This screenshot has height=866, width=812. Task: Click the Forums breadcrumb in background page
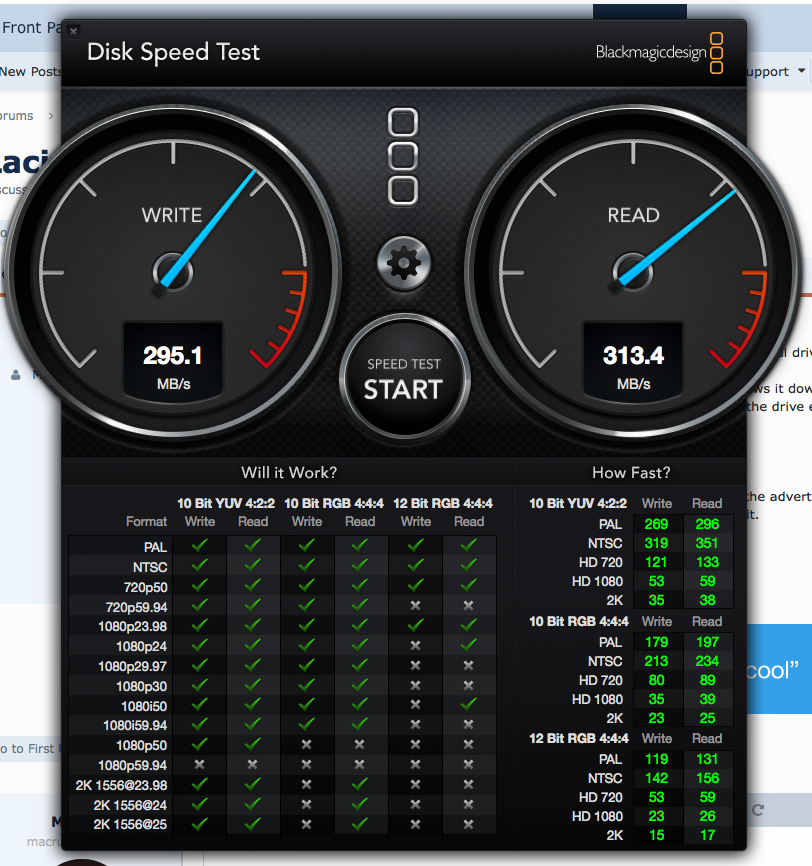click(x=17, y=116)
